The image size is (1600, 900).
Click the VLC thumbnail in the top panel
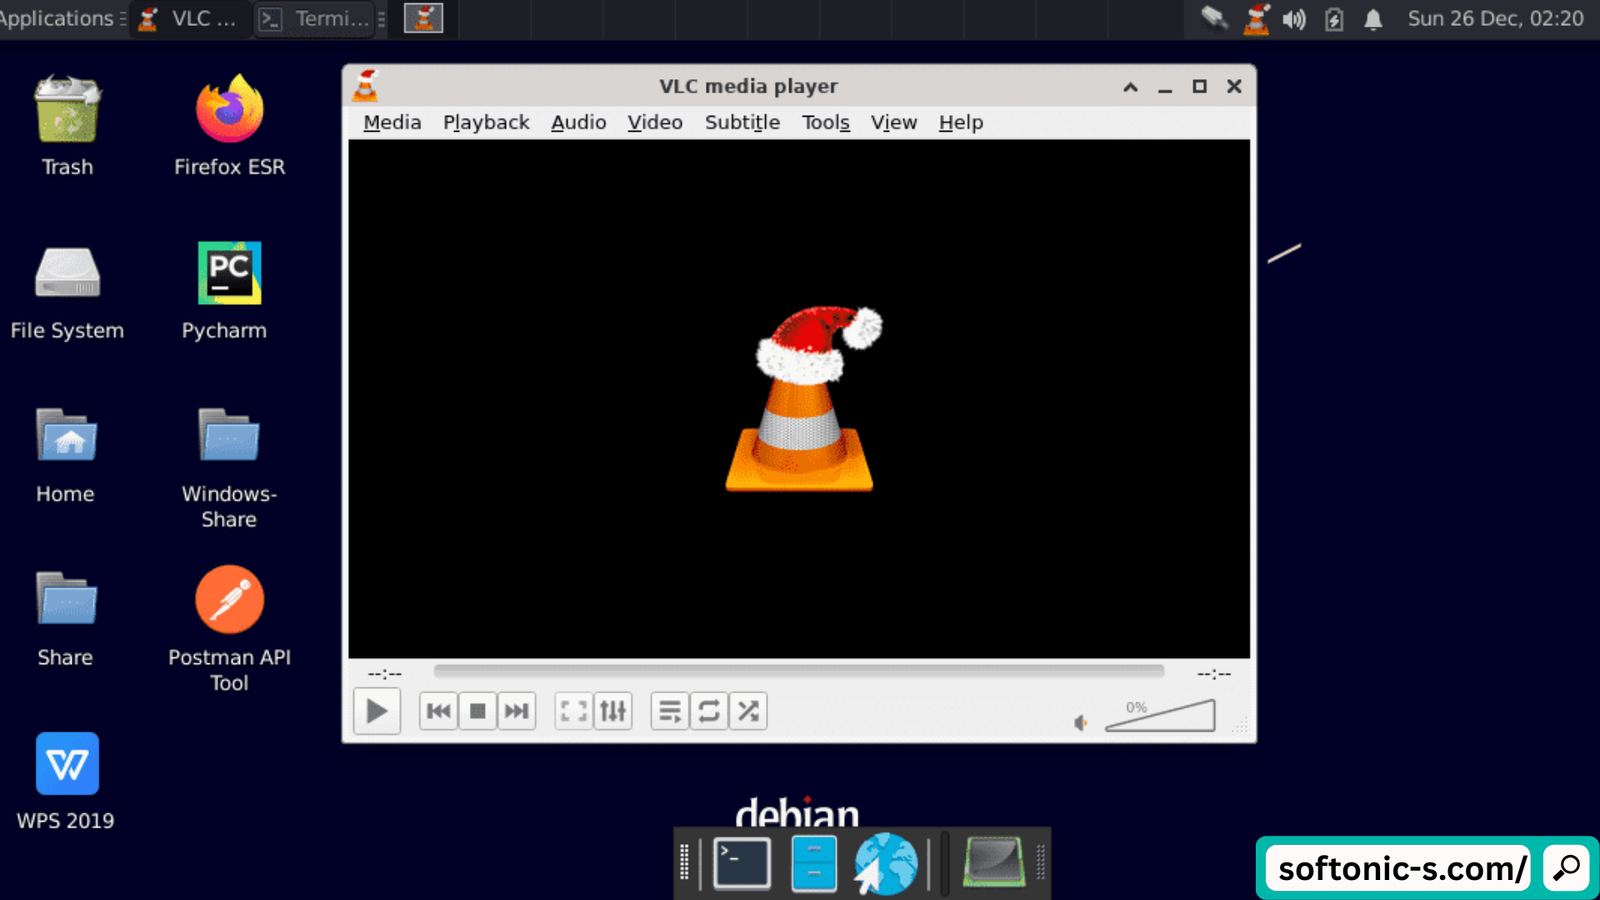click(423, 18)
